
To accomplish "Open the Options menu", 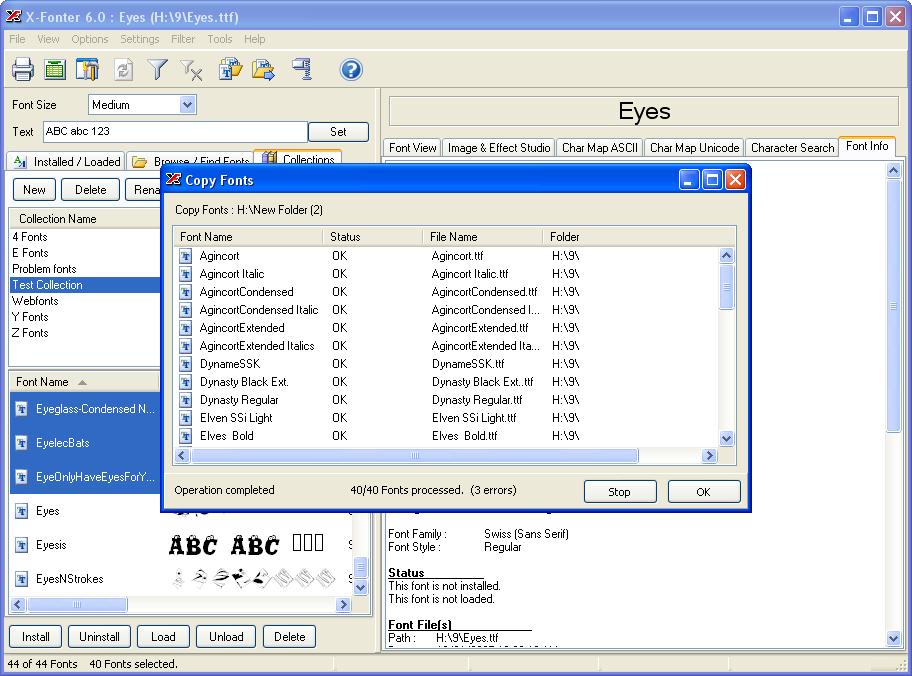I will click(90, 39).
